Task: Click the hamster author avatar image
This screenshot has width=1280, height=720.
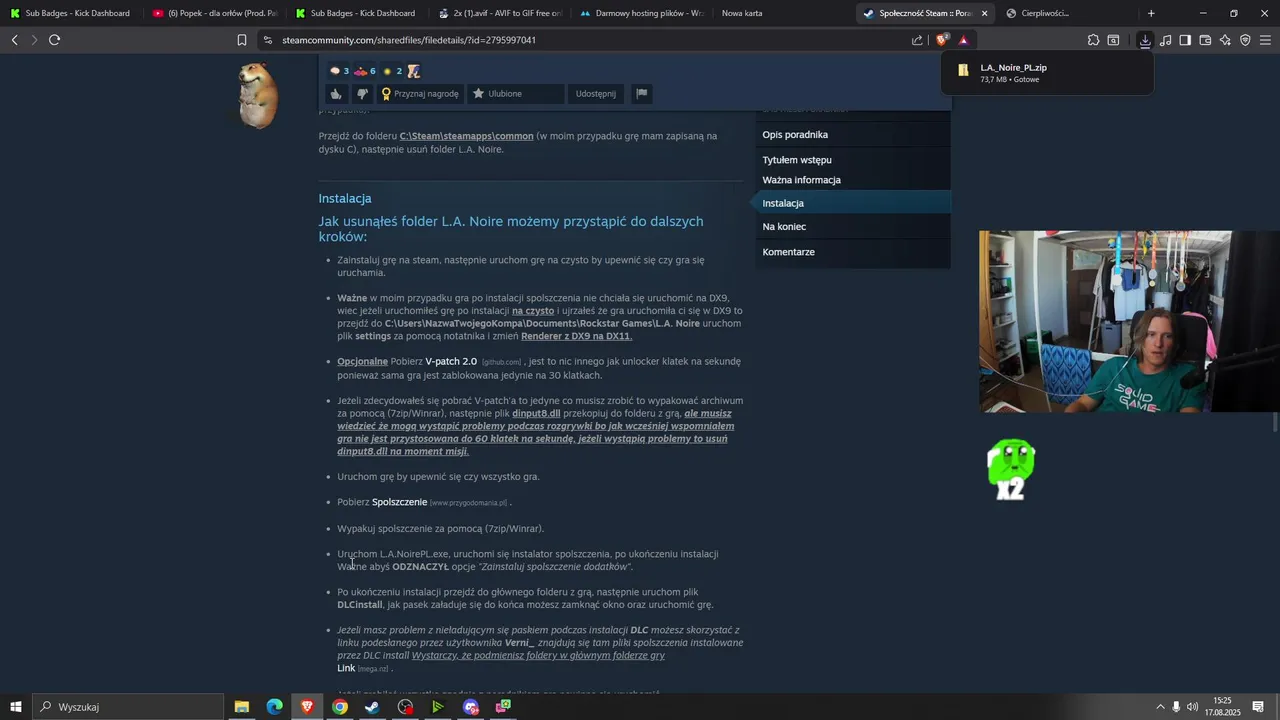Action: tap(259, 95)
